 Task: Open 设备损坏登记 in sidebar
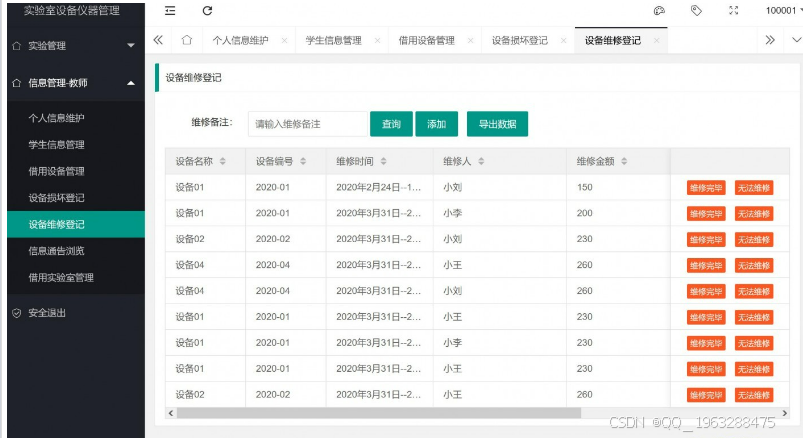76,198
